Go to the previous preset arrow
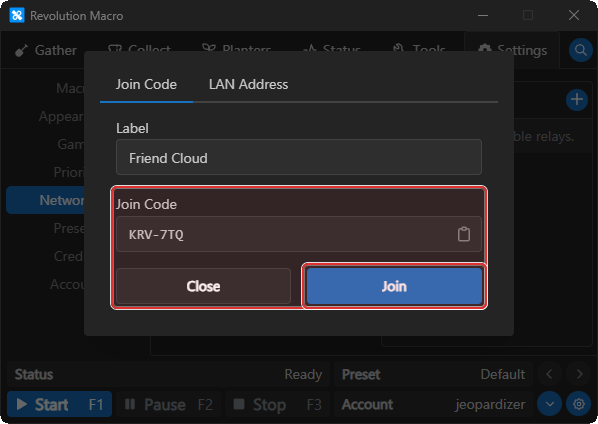Viewport: 598px width, 424px height. [x=549, y=374]
